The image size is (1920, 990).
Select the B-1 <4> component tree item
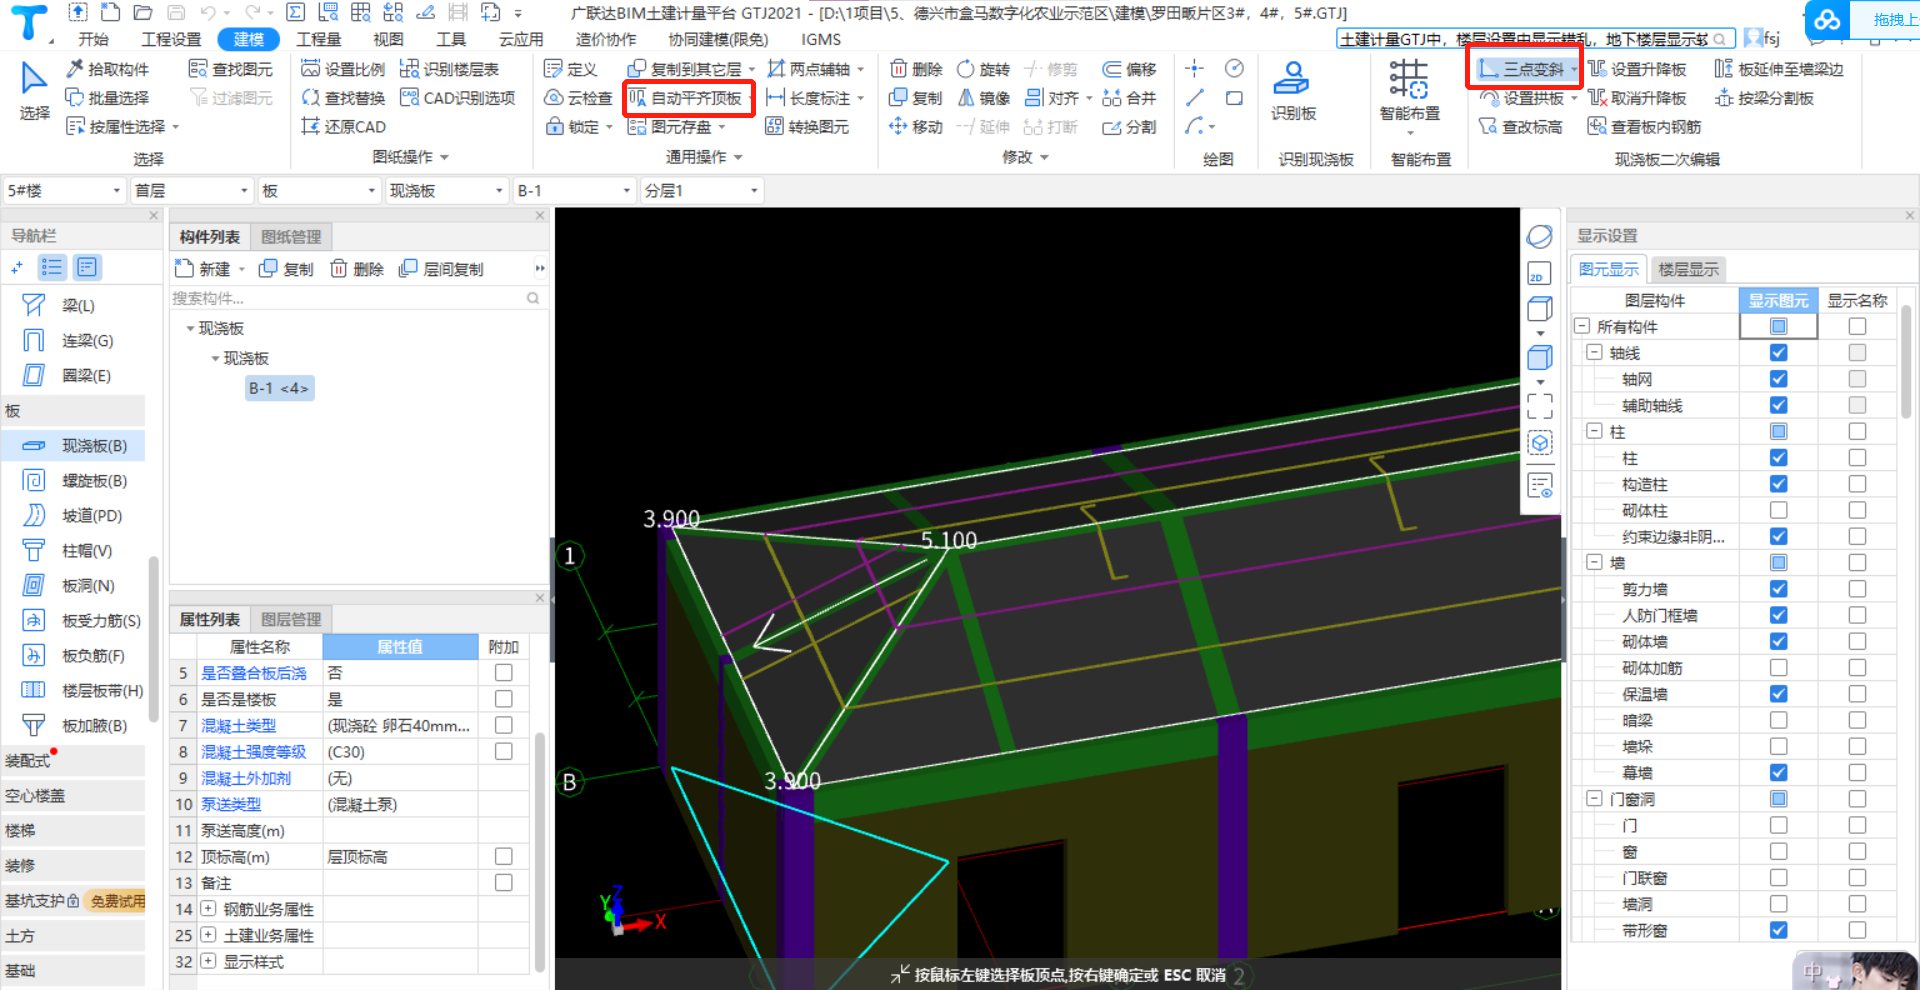280,388
